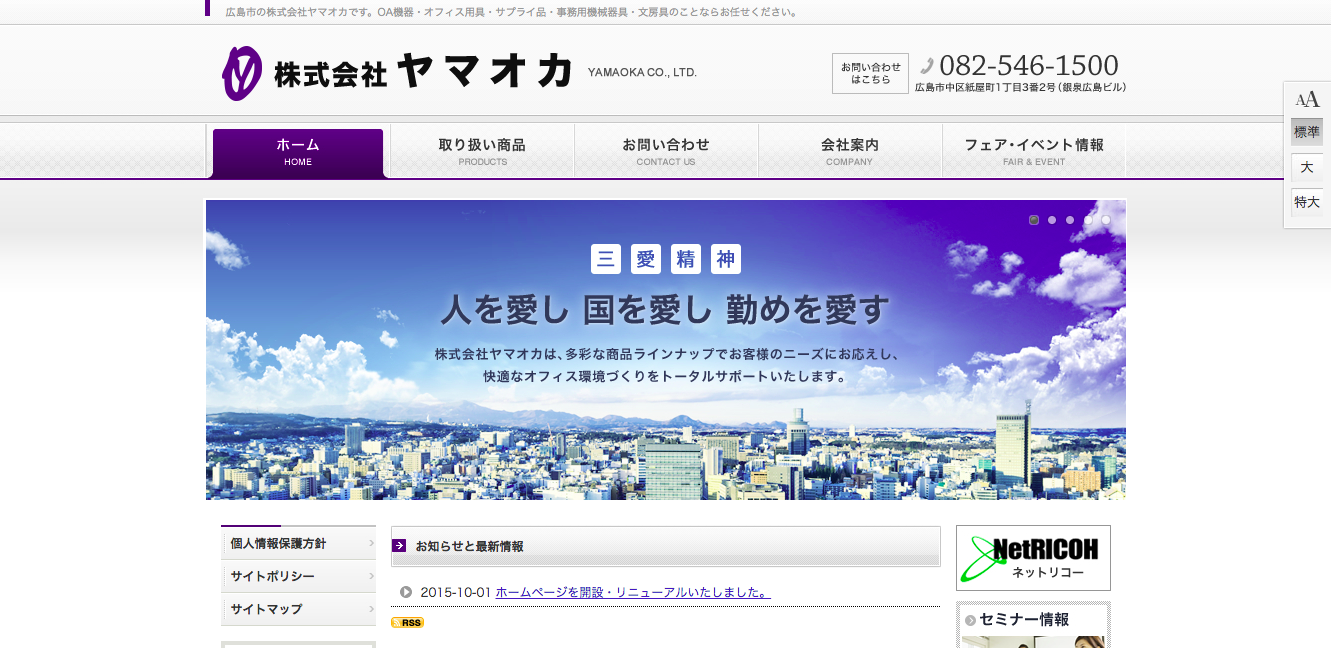1331x648 pixels.
Task: Click the chevron on サイトポリシー
Action: [x=371, y=576]
